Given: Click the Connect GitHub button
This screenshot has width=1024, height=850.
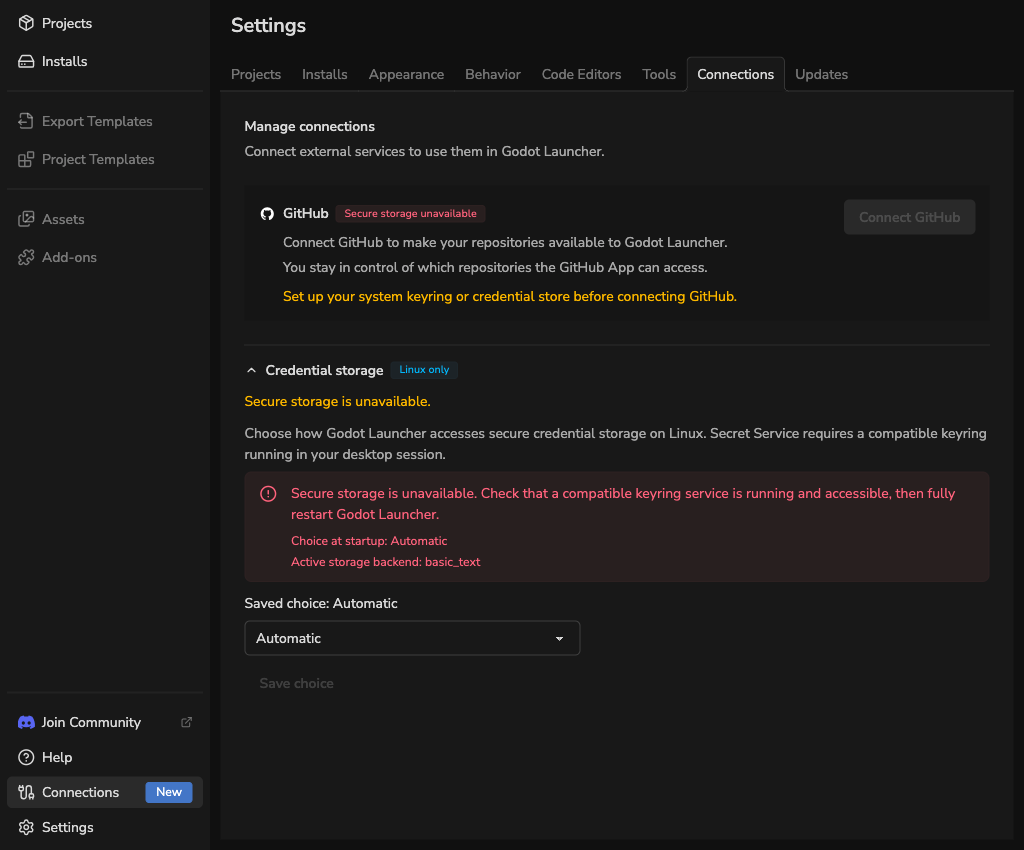Looking at the screenshot, I should [x=909, y=217].
